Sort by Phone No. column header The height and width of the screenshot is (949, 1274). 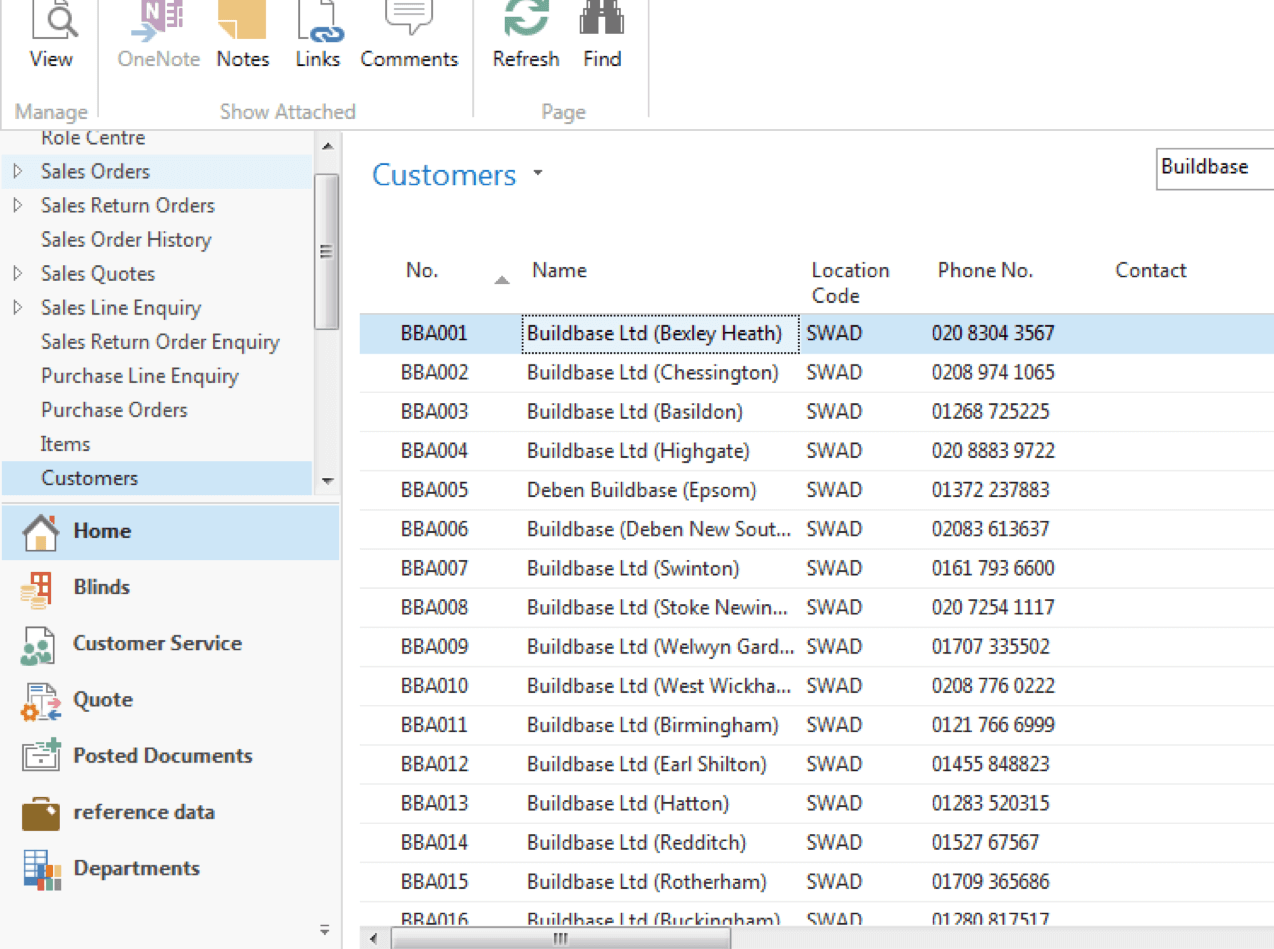click(x=985, y=270)
